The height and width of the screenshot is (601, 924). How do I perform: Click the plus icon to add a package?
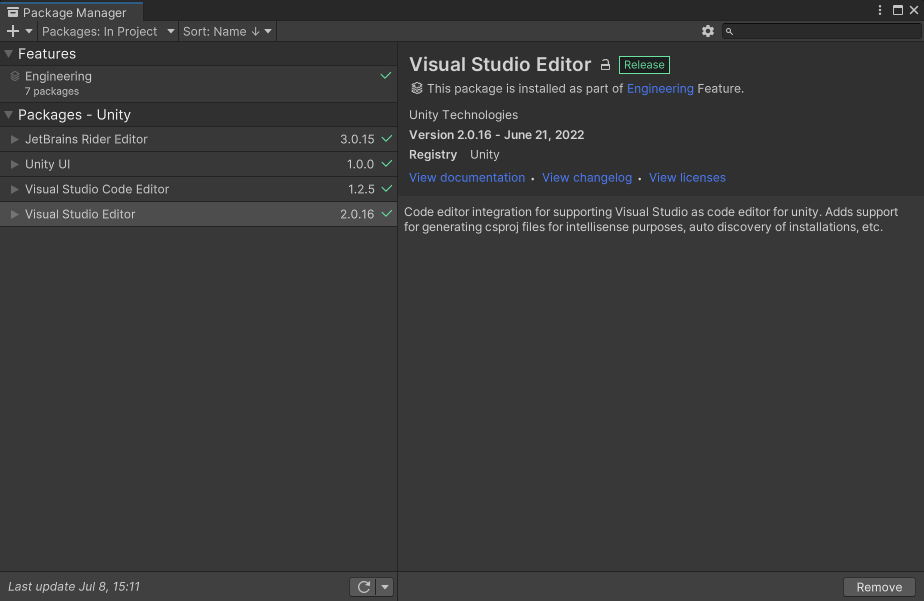click(13, 31)
